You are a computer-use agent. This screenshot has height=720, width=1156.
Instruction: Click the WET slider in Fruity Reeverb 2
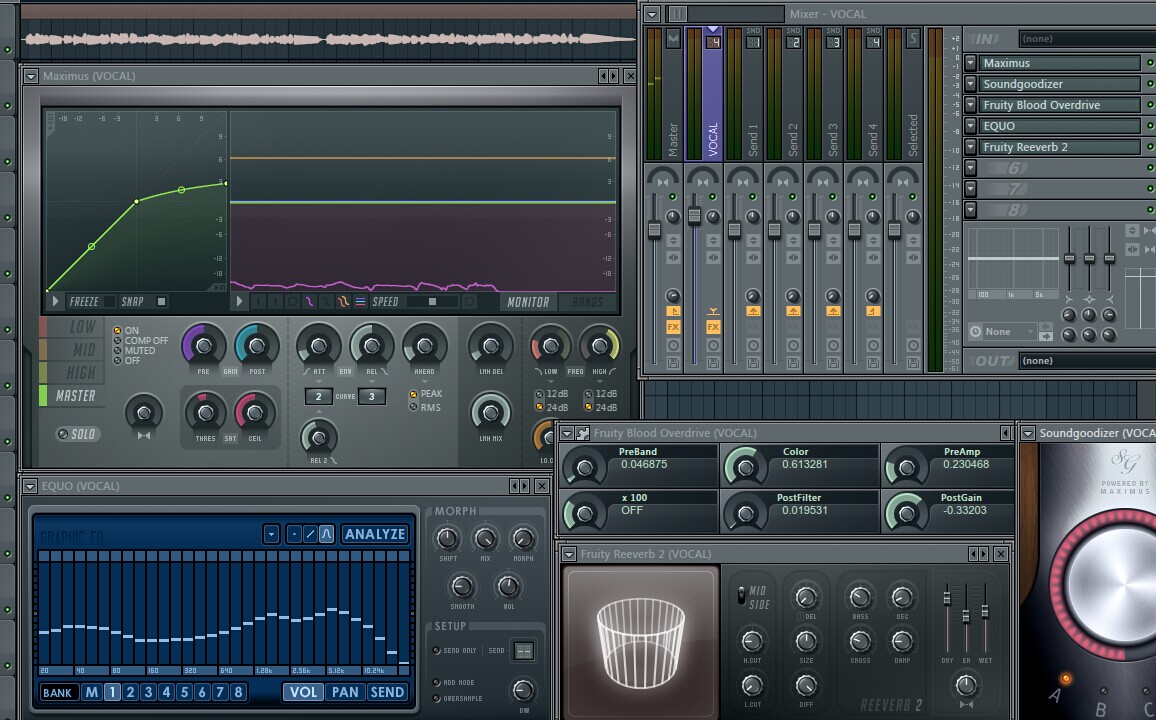(984, 612)
